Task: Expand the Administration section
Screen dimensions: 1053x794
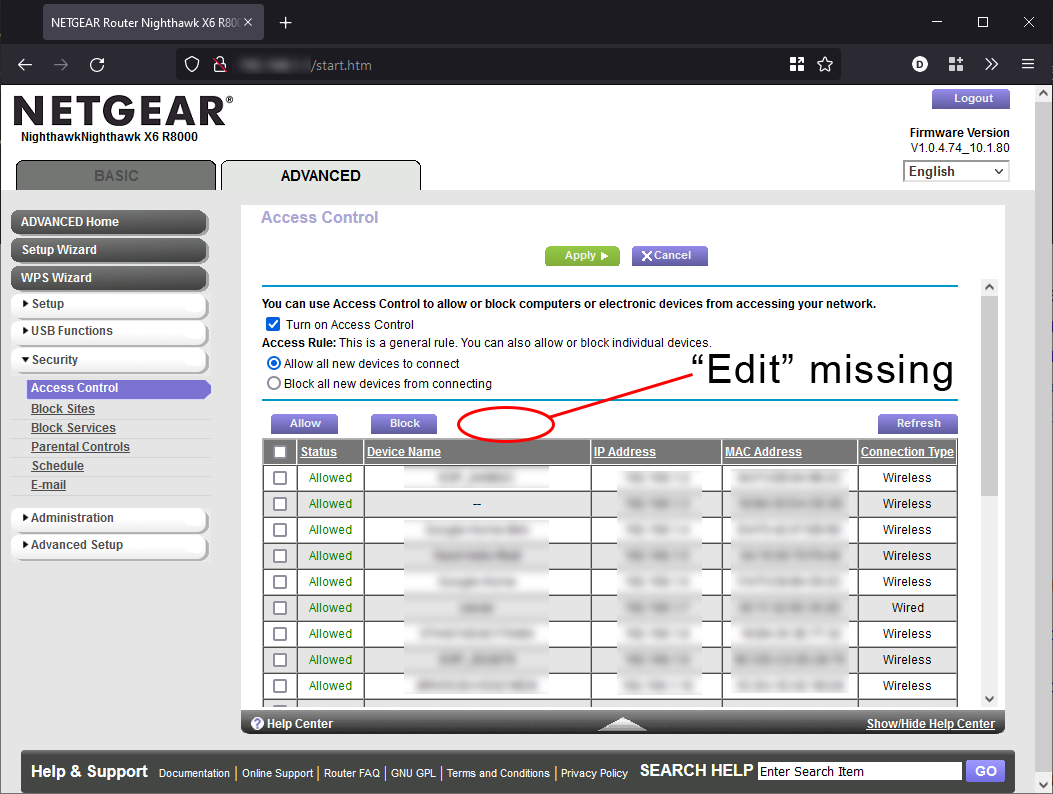Action: point(70,518)
